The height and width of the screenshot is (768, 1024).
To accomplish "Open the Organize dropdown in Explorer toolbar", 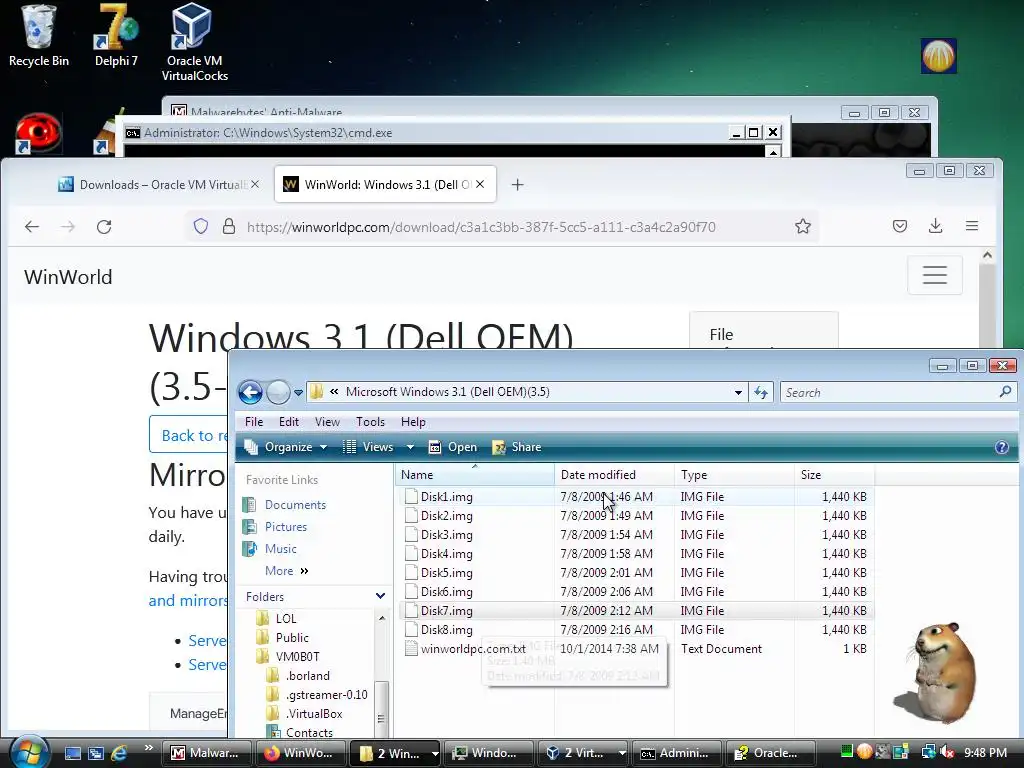I will tap(285, 447).
